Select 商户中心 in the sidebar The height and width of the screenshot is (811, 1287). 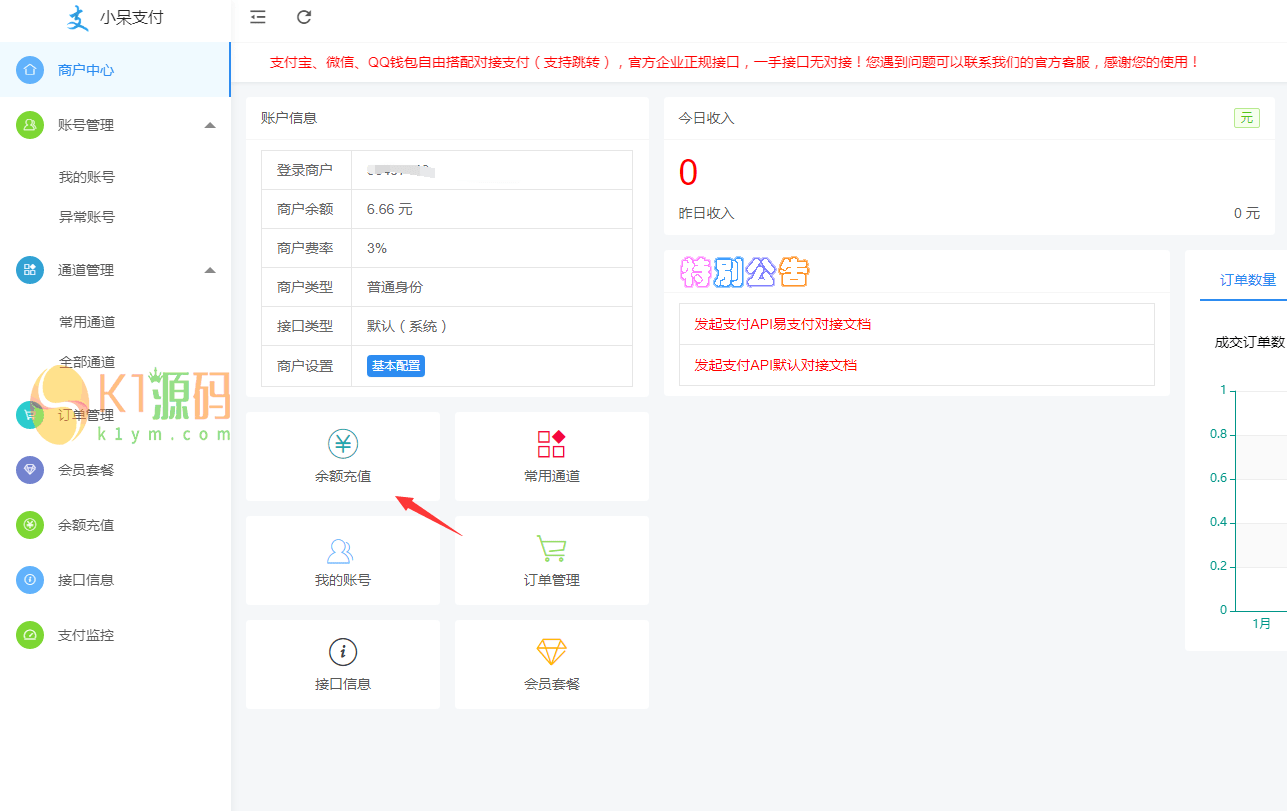[86, 70]
